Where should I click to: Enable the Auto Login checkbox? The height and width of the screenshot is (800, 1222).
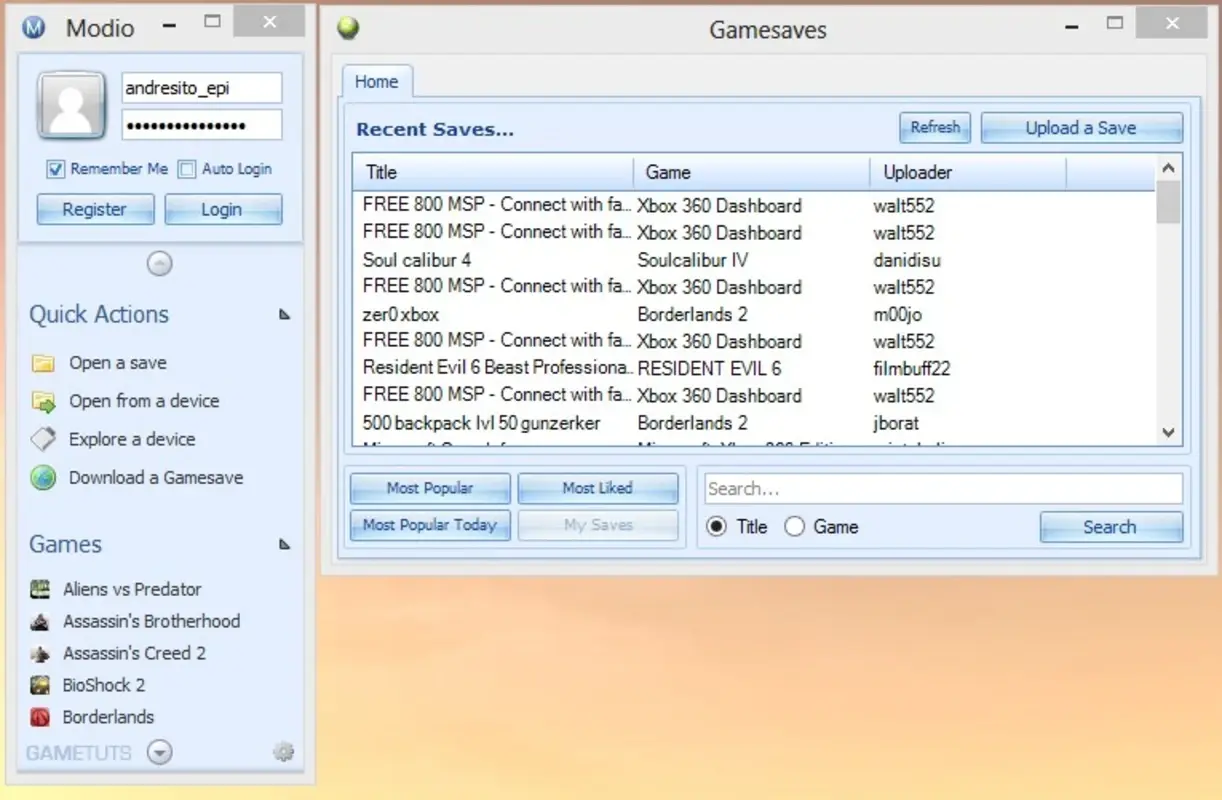tap(187, 169)
